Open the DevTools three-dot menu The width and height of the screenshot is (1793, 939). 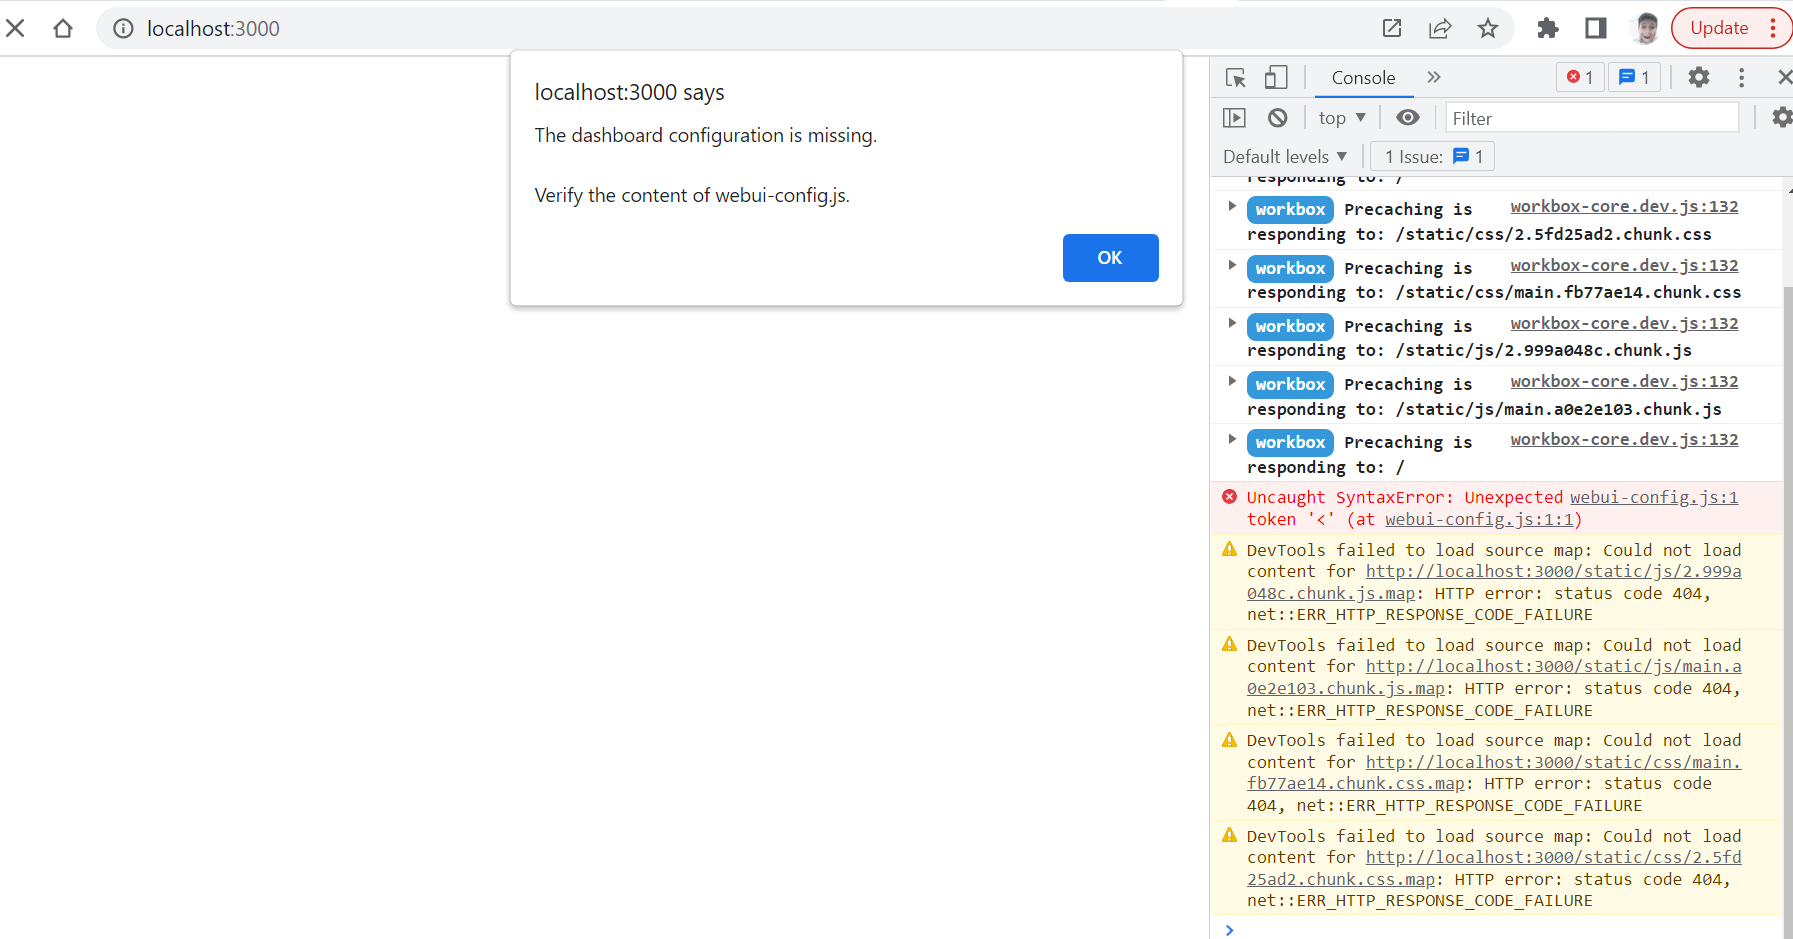(1741, 77)
